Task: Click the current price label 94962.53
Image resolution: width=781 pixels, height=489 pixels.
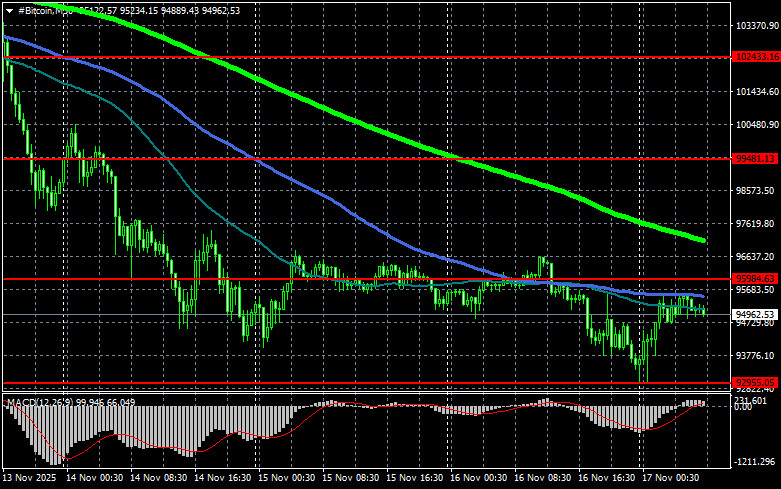Action: [755, 314]
